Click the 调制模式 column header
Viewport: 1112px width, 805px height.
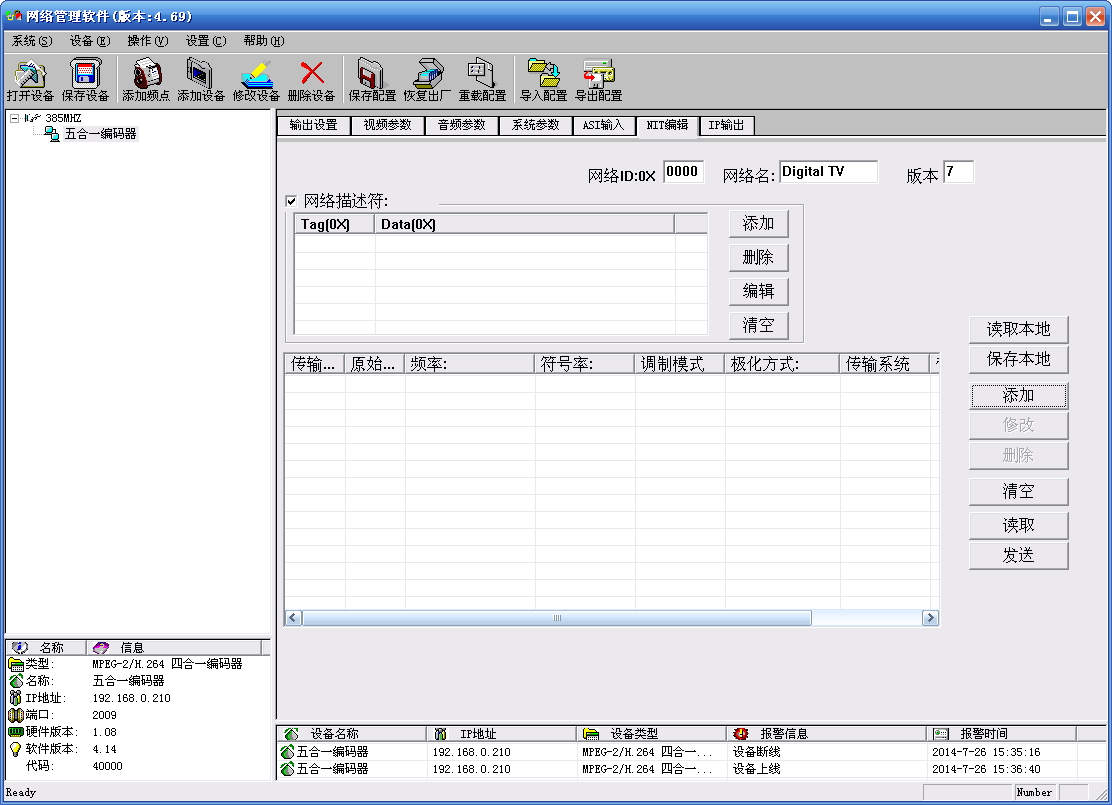tap(679, 365)
